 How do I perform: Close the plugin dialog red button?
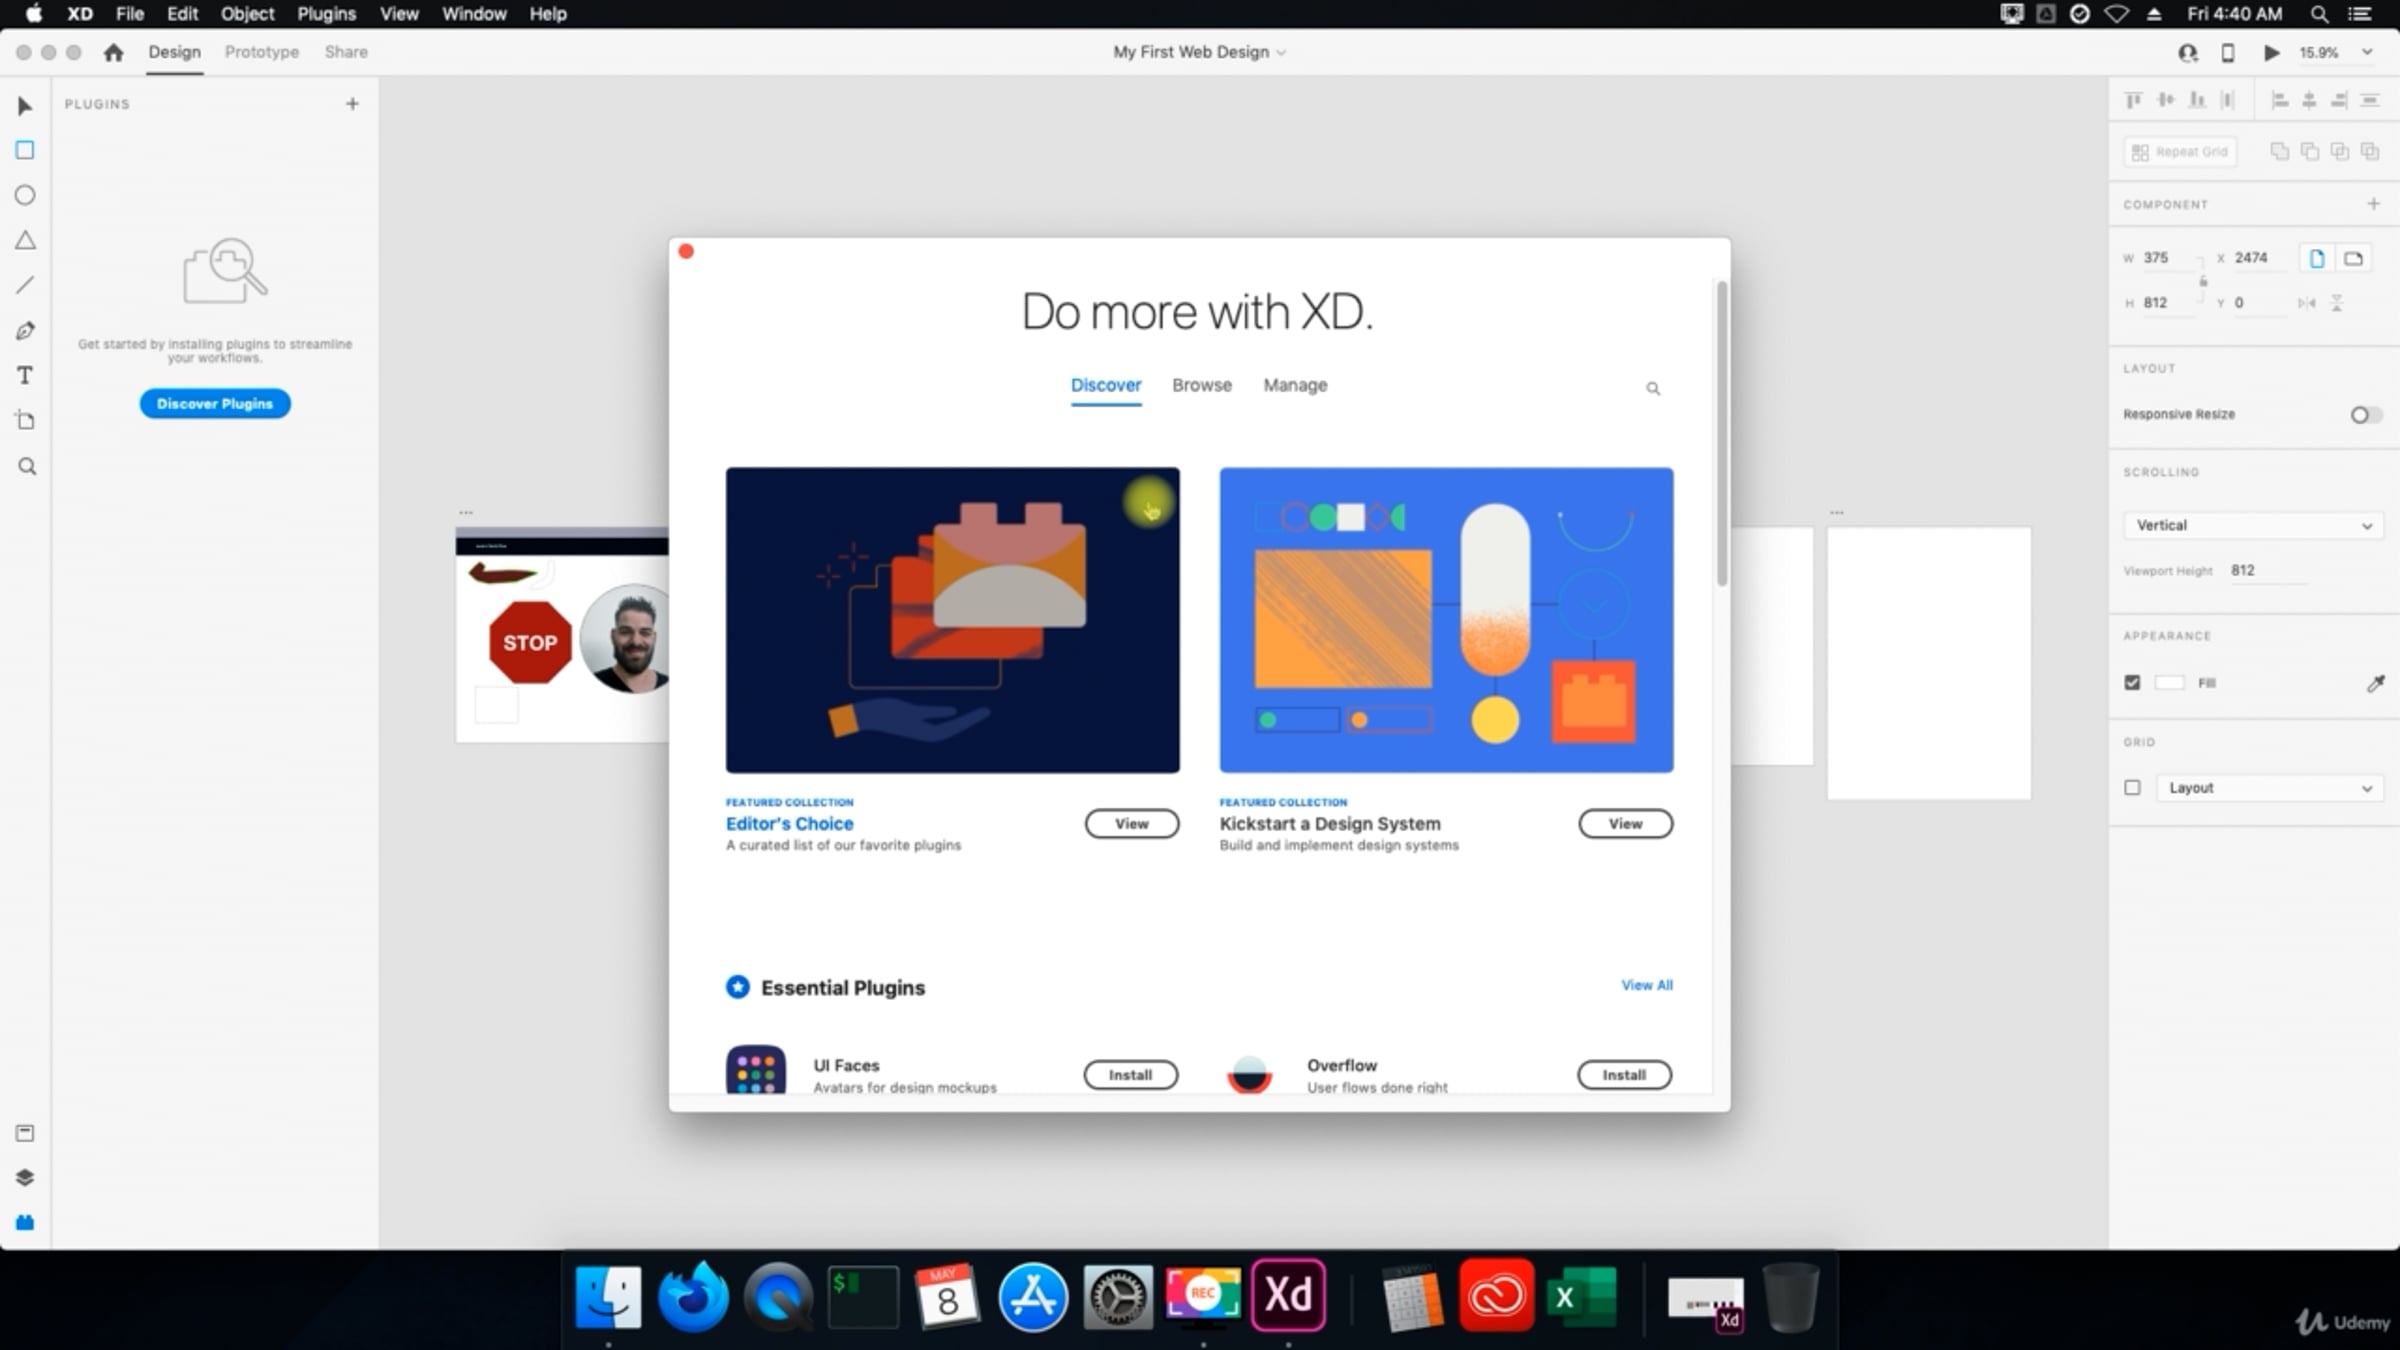point(686,251)
